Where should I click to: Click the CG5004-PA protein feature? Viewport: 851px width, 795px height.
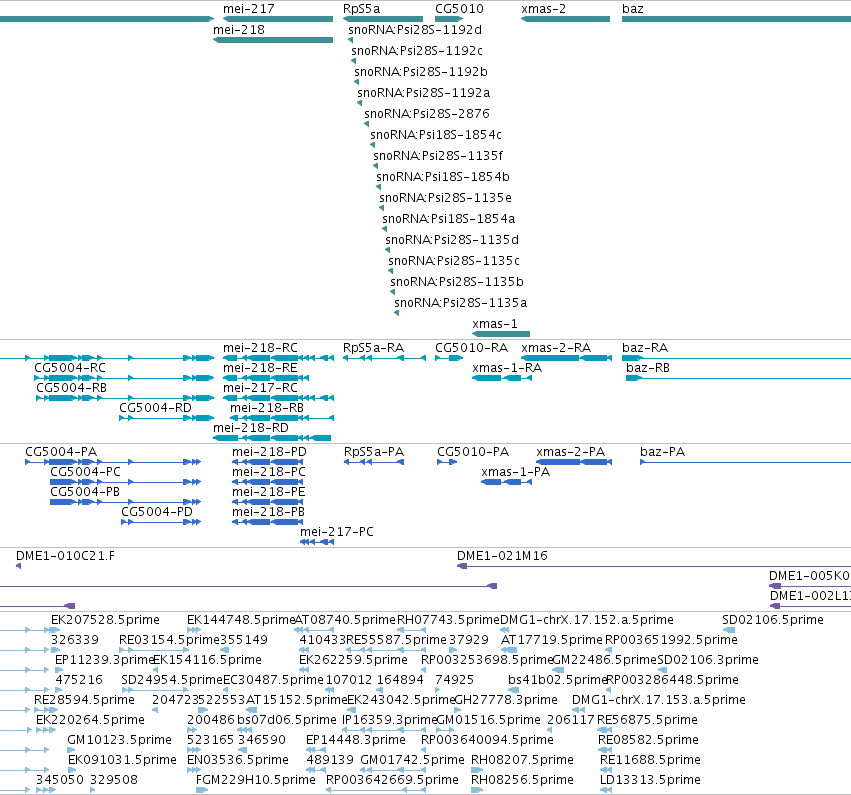tap(113, 462)
